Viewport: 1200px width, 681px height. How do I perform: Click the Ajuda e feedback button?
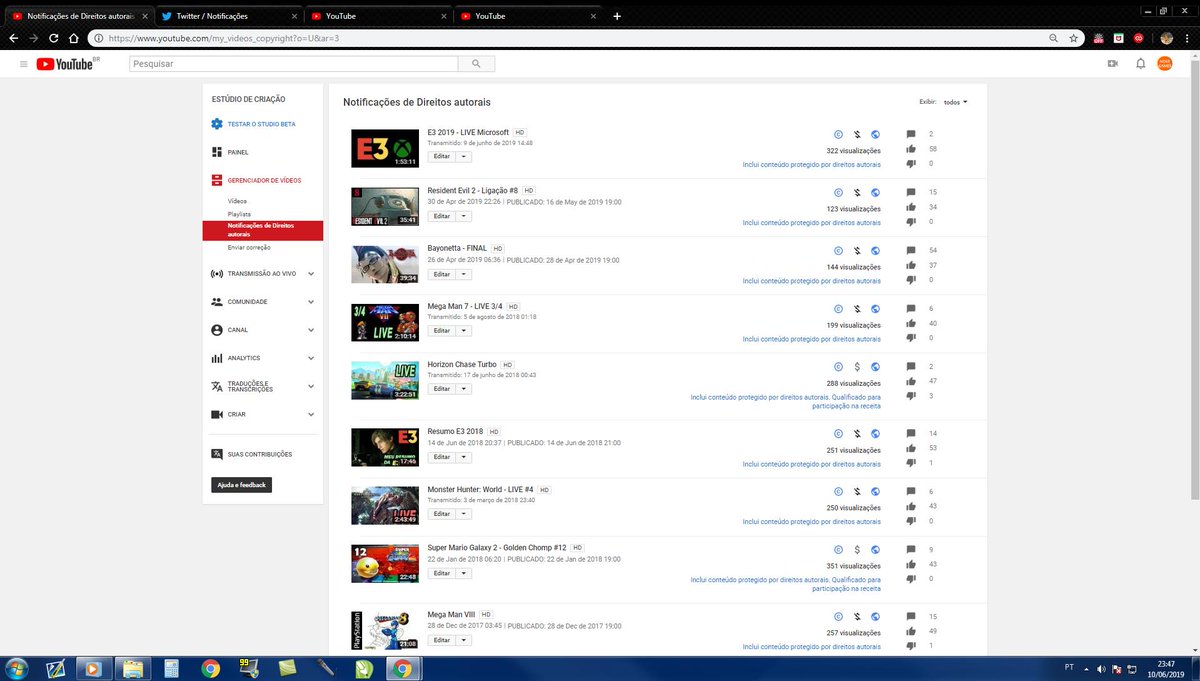tap(241, 485)
